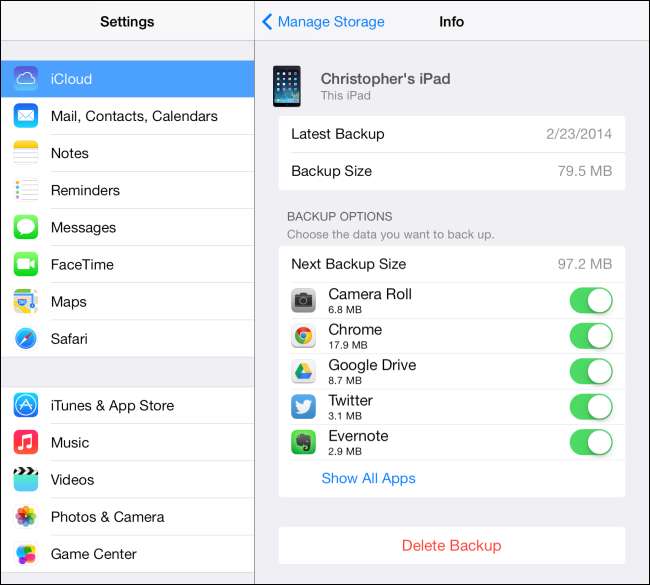Image resolution: width=650 pixels, height=585 pixels.
Task: Tap the Evernote elephant icon
Action: [x=303, y=442]
